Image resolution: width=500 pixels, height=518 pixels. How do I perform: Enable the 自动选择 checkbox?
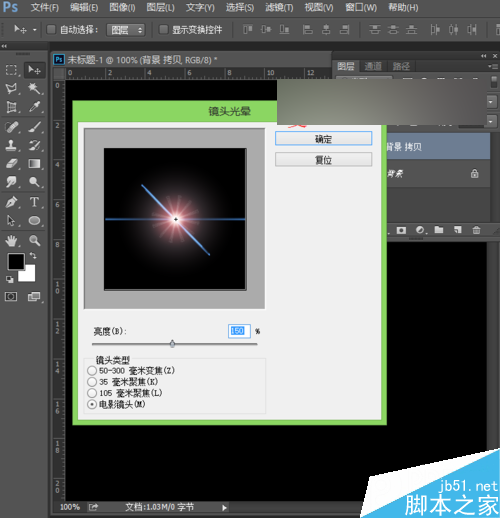pos(51,29)
